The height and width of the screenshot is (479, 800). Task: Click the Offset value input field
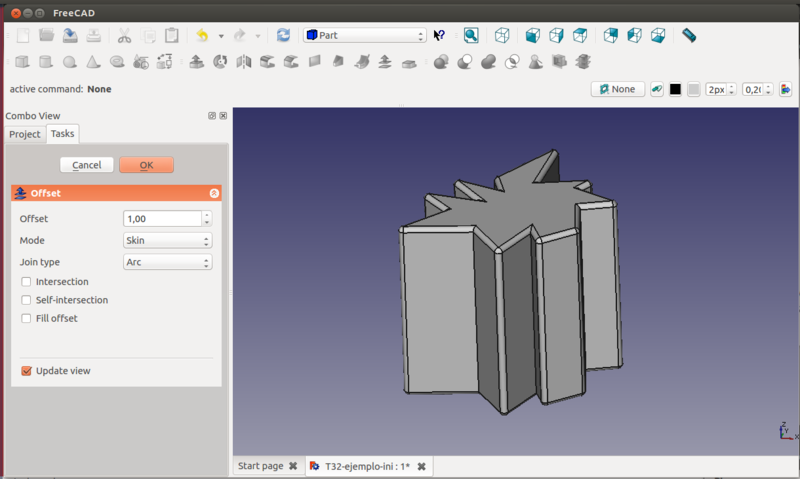pyautogui.click(x=162, y=218)
